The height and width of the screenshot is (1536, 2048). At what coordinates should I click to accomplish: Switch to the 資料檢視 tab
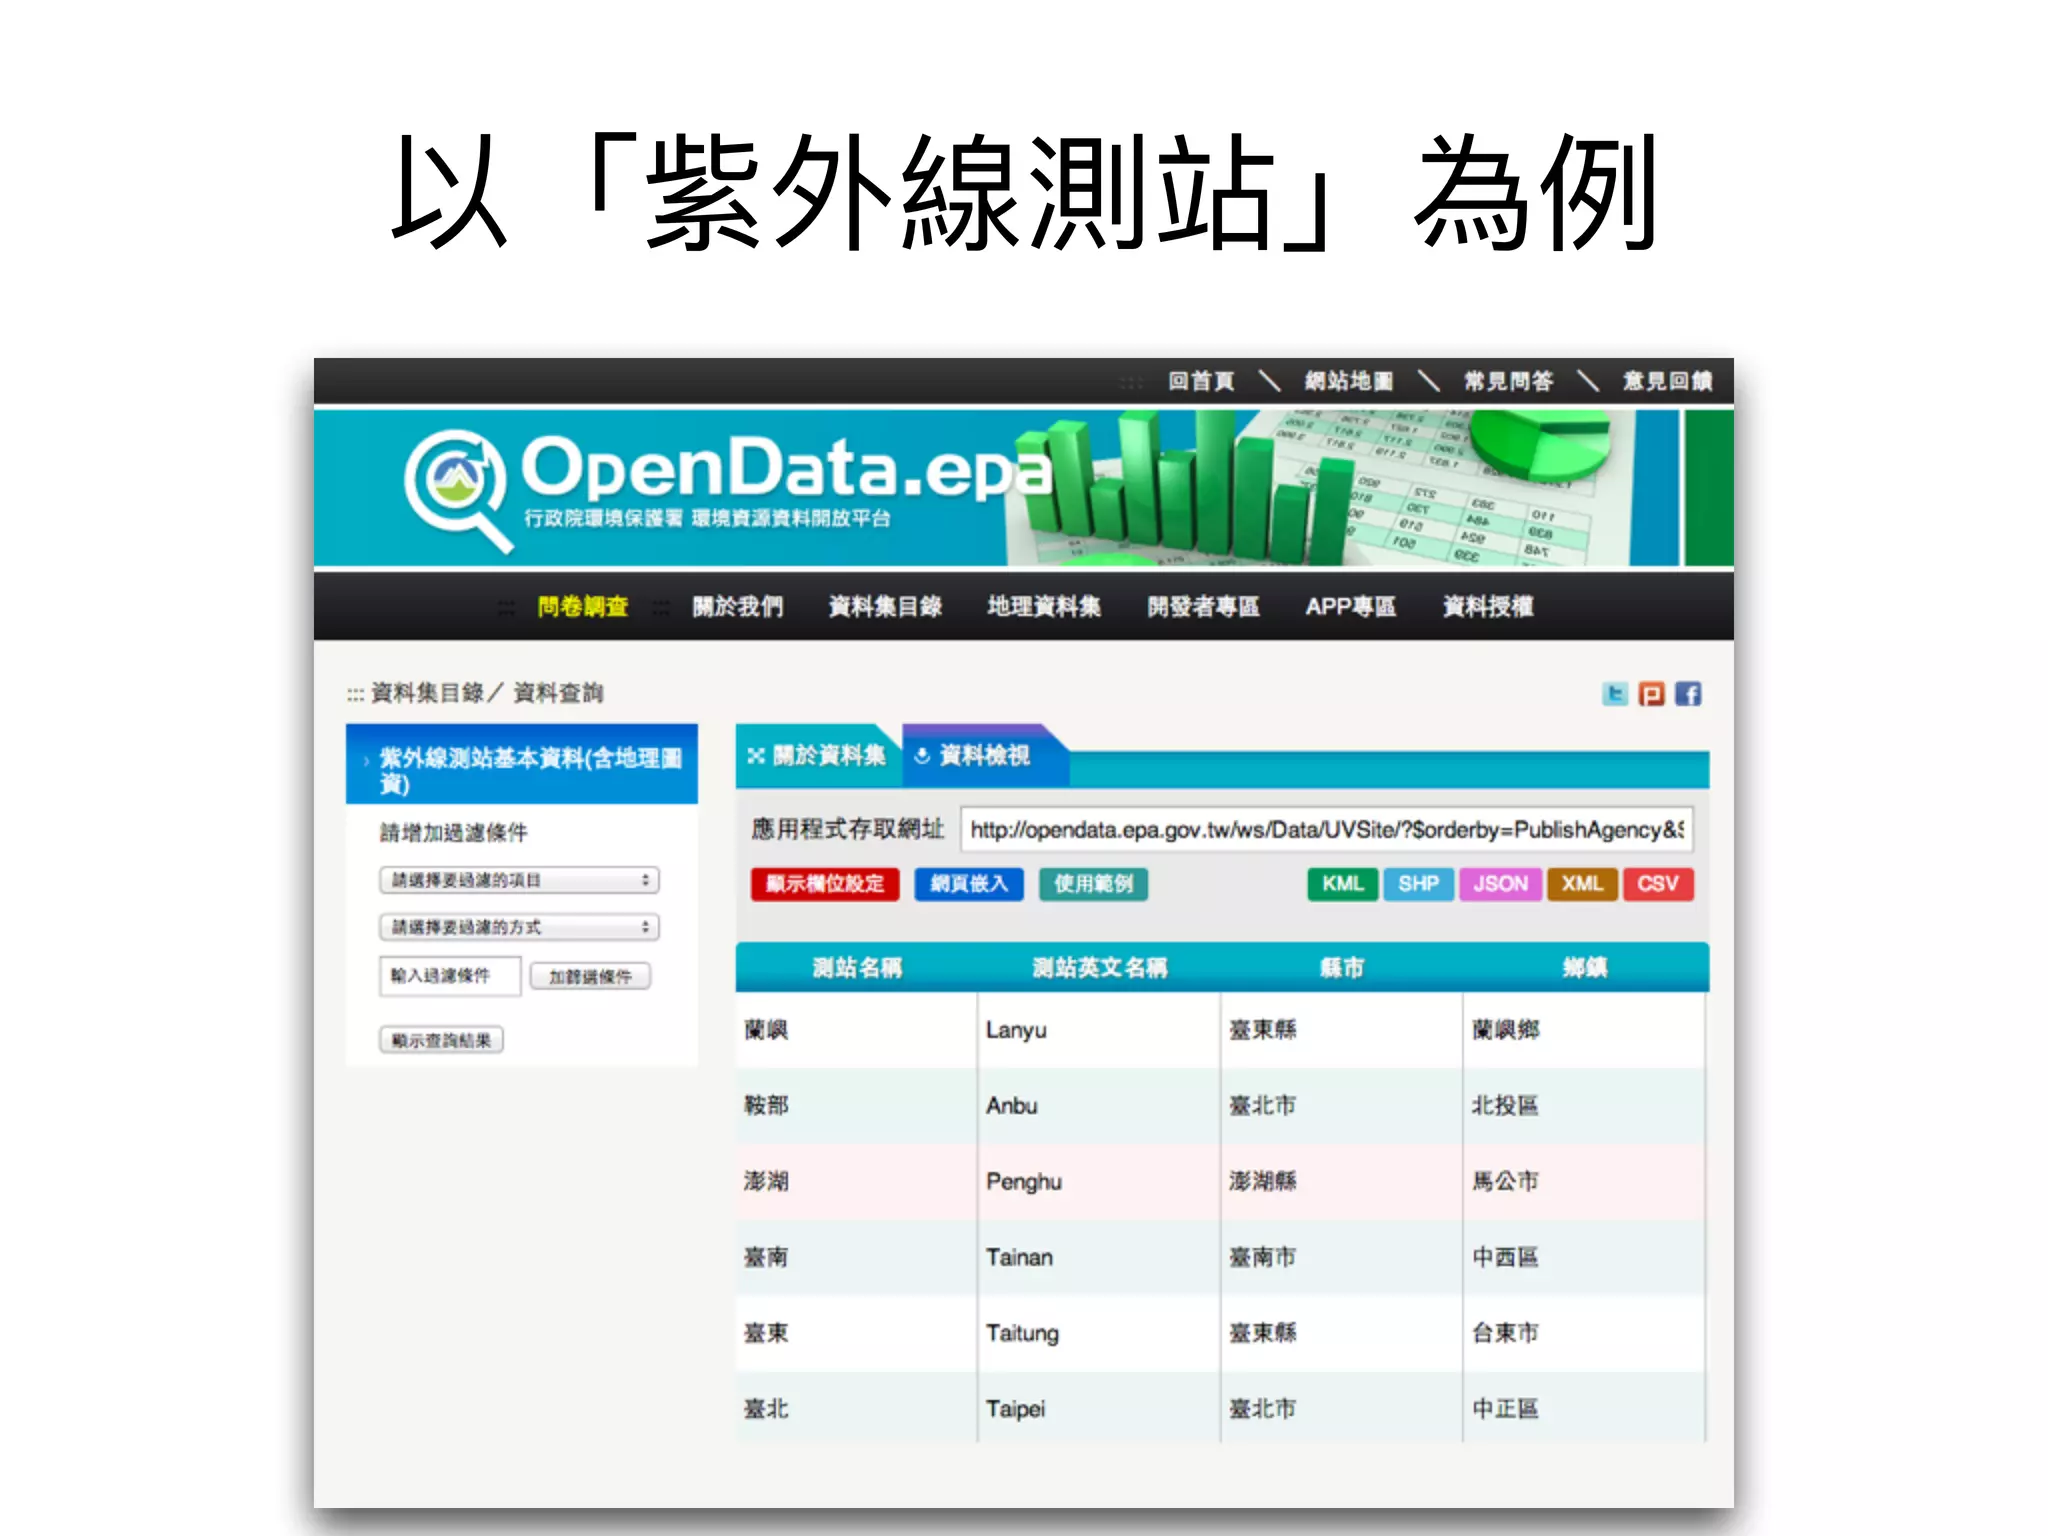point(973,756)
